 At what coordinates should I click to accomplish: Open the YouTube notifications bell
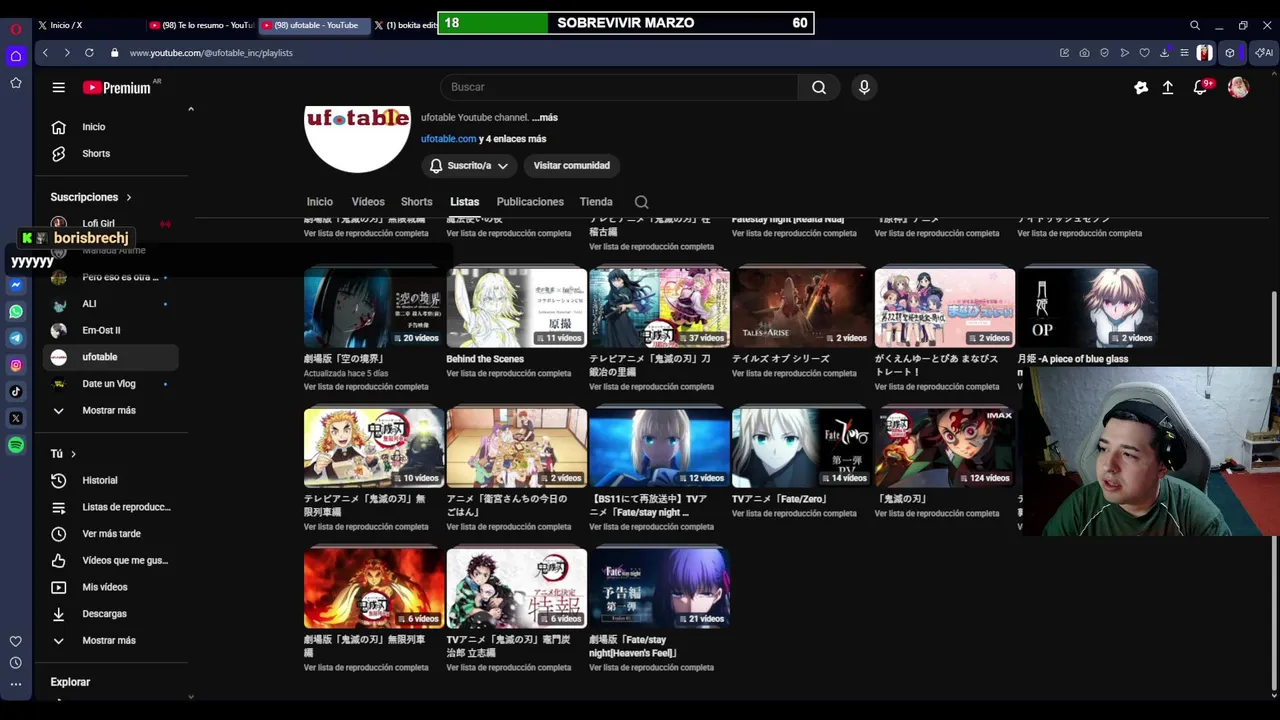(1201, 88)
